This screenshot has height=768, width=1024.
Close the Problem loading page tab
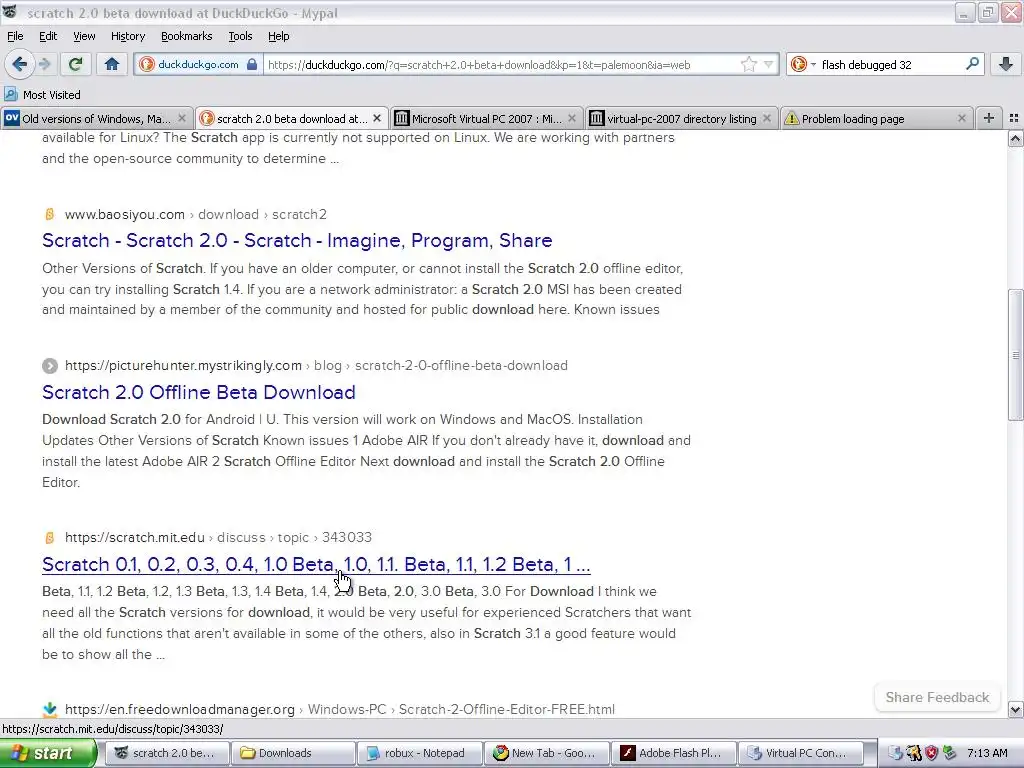(x=961, y=118)
